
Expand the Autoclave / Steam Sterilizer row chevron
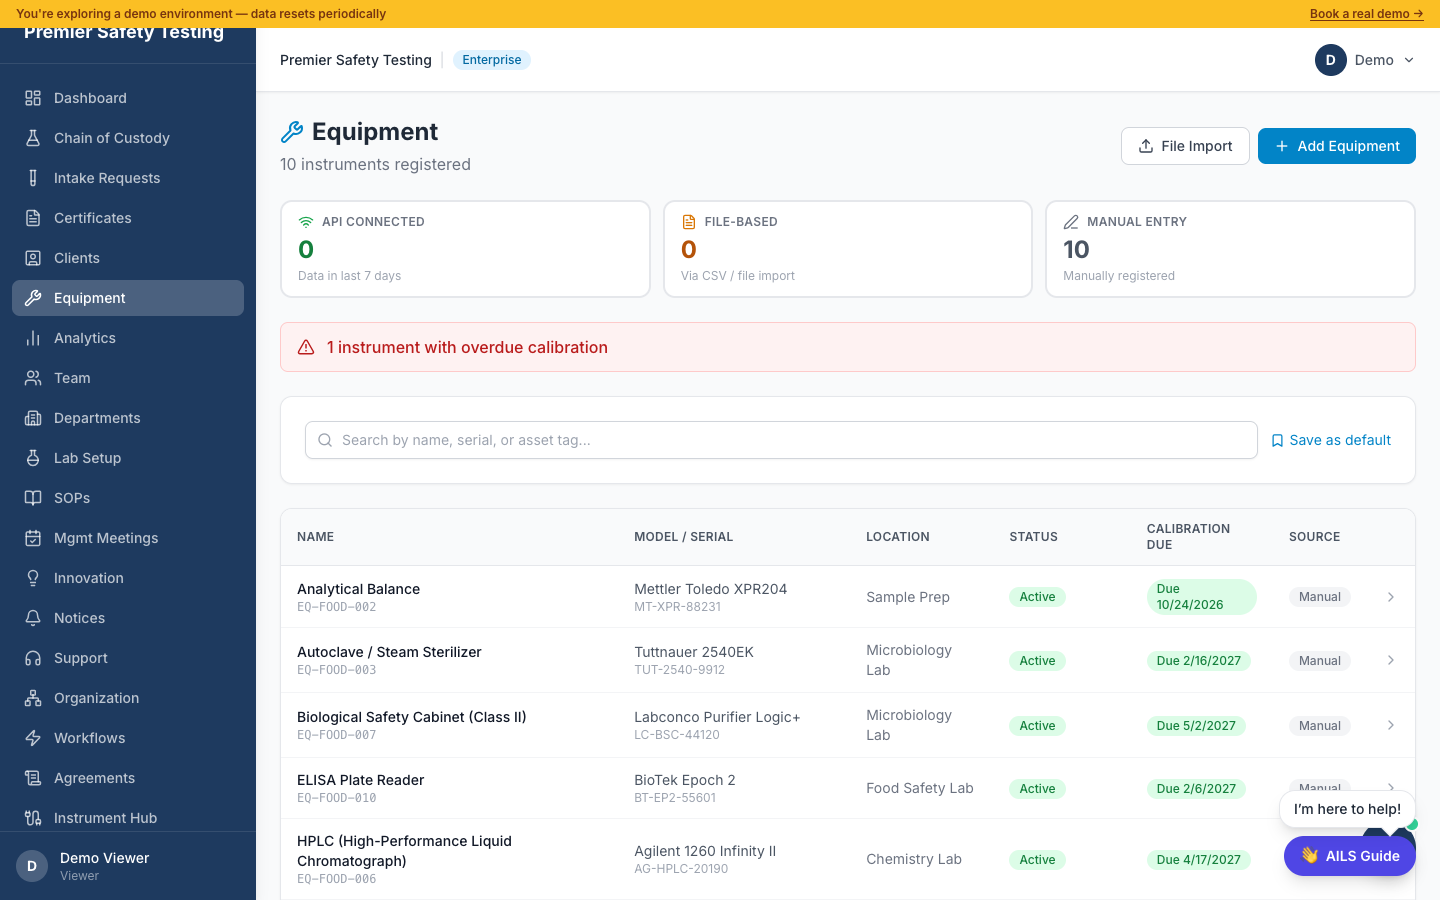1391,660
